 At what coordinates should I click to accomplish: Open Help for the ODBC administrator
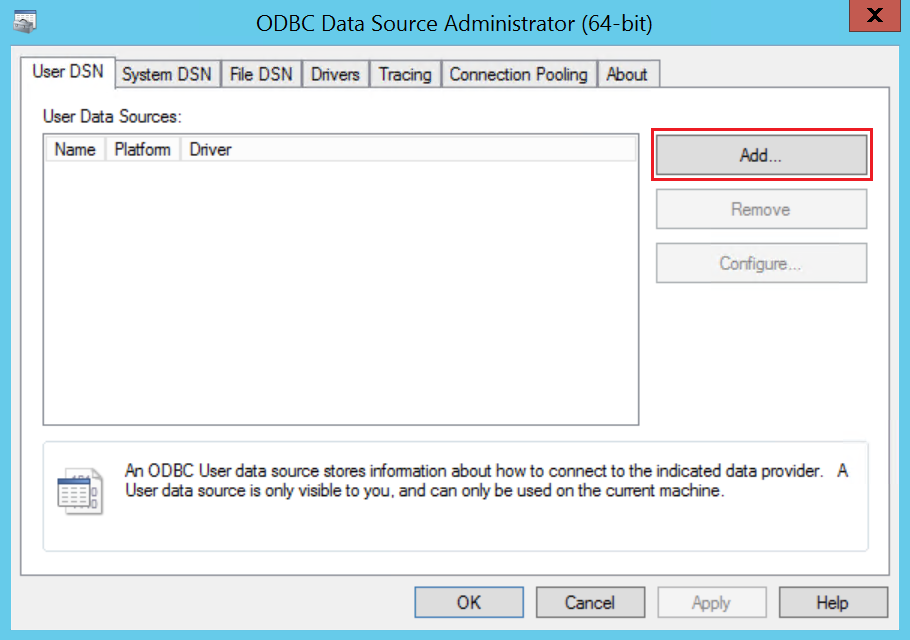point(832,602)
